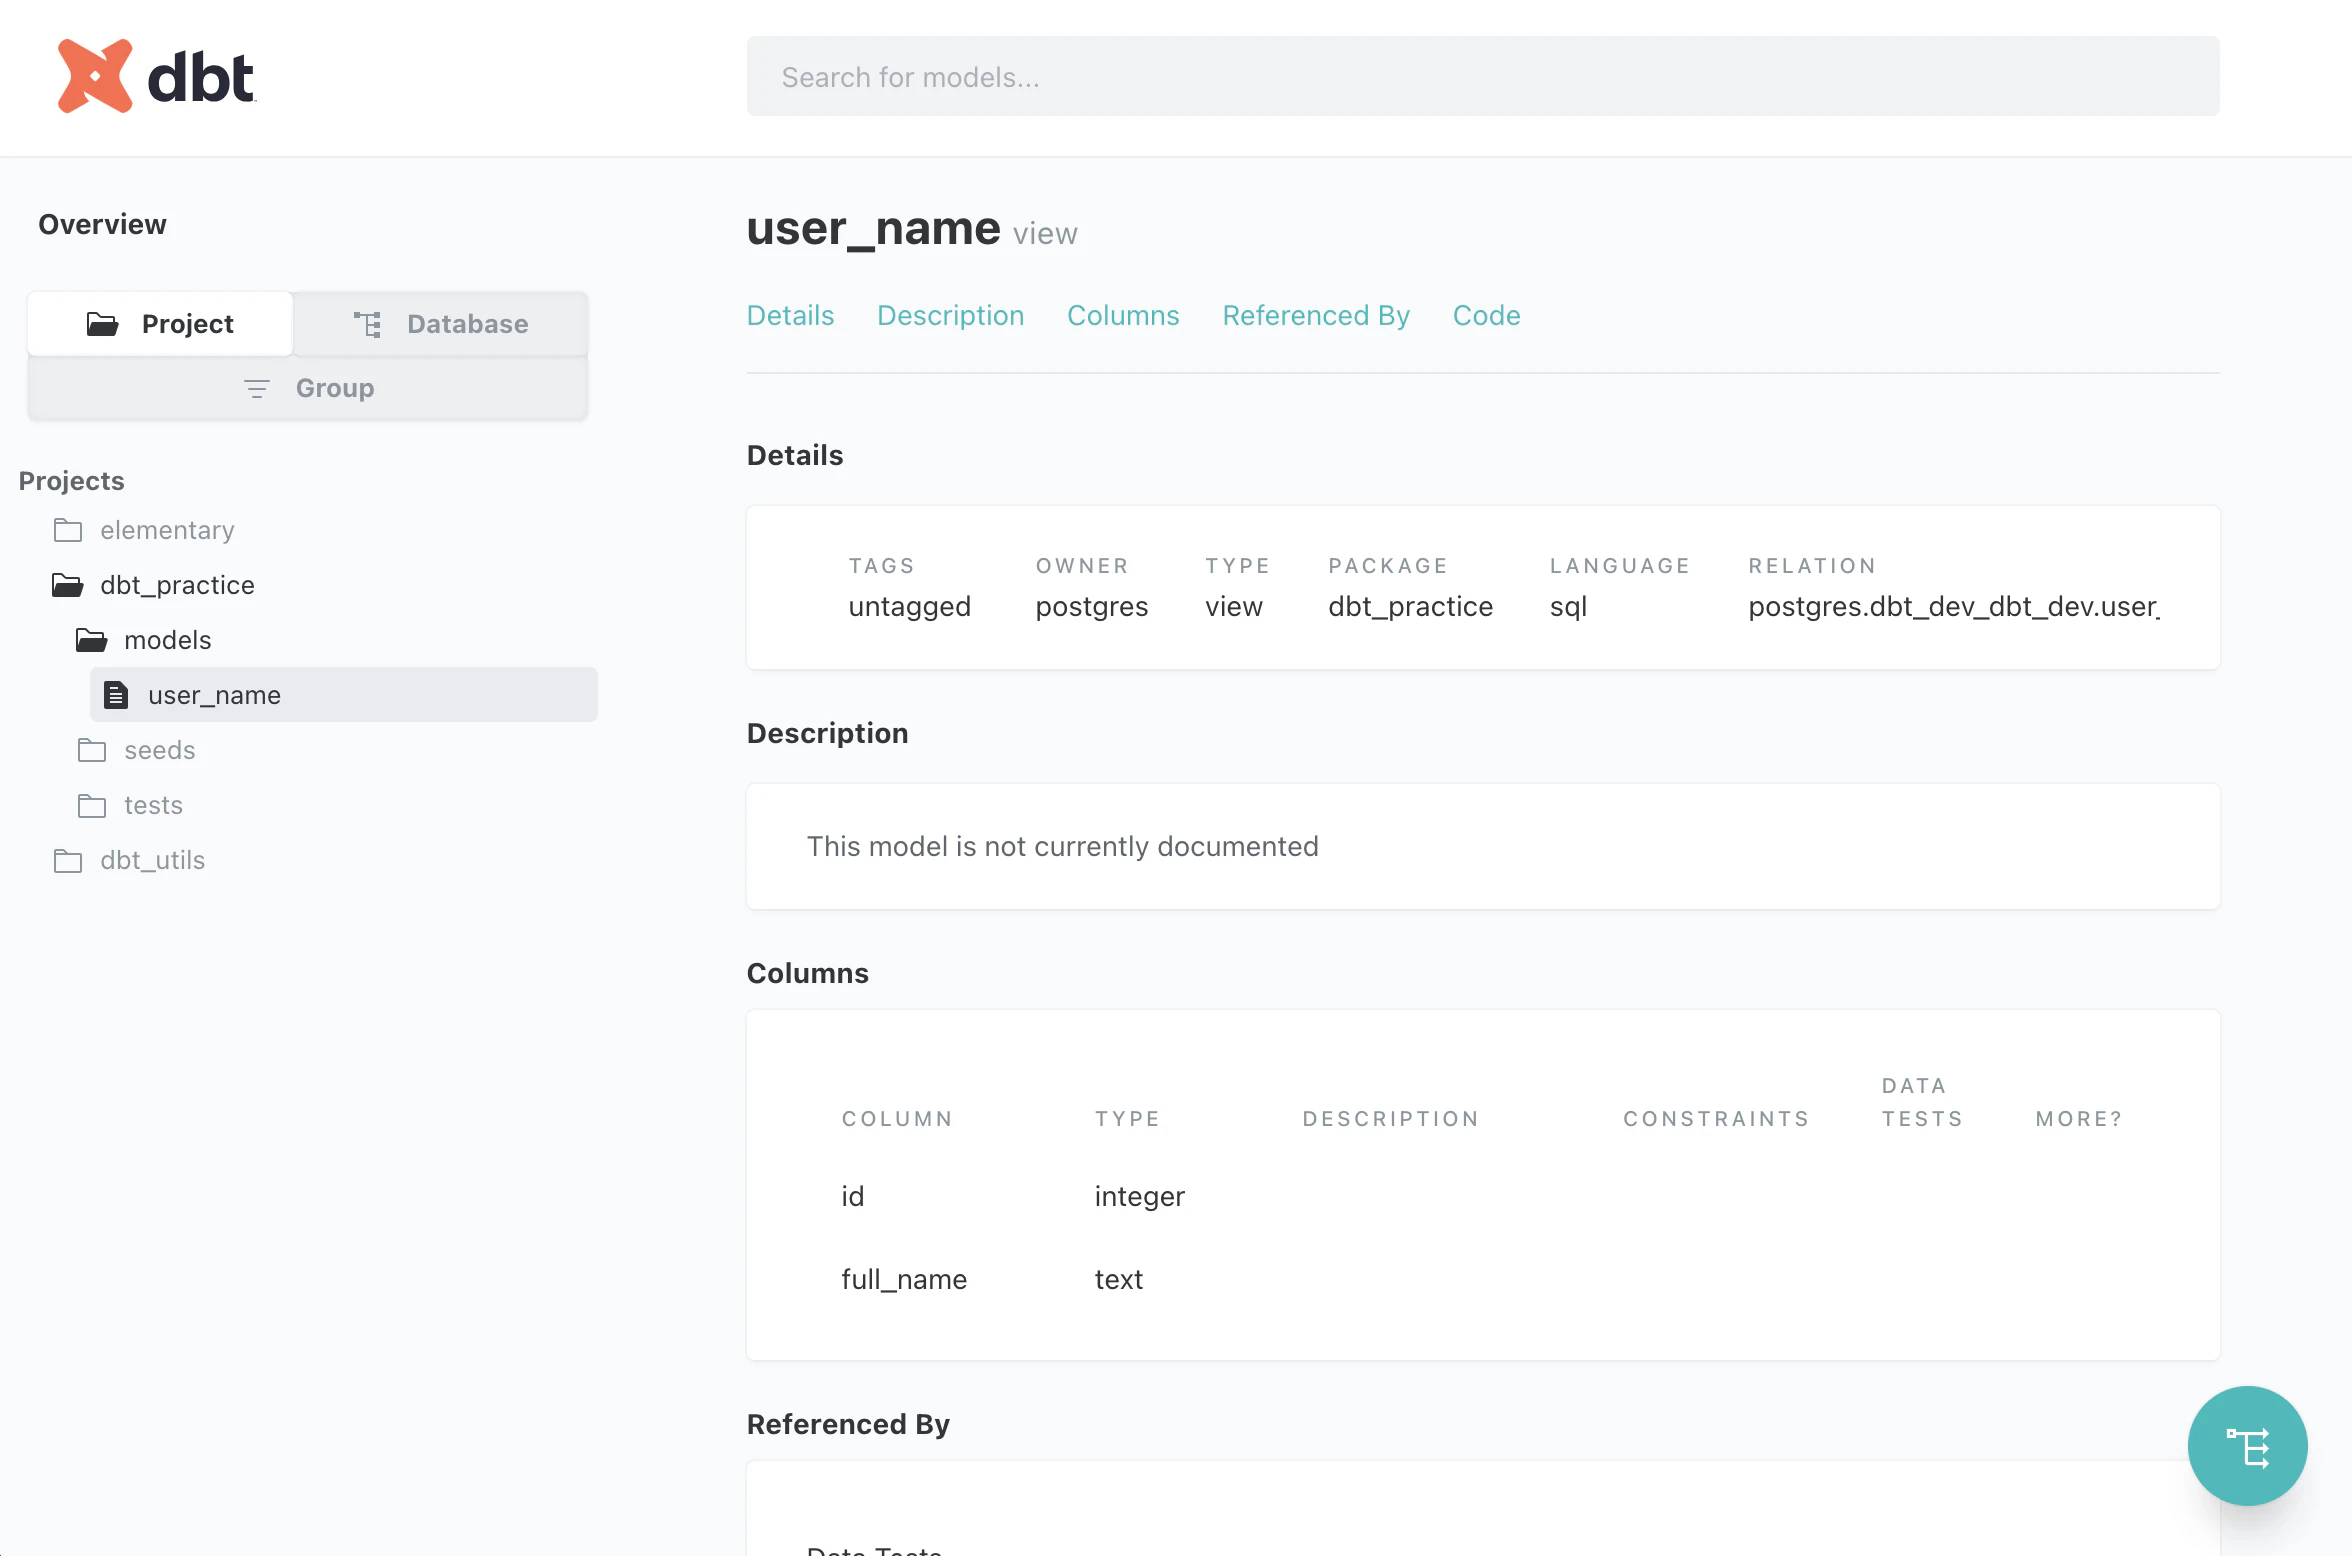Click the Projects heading in sidebar
Image resolution: width=2352 pixels, height=1556 pixels.
(72, 481)
